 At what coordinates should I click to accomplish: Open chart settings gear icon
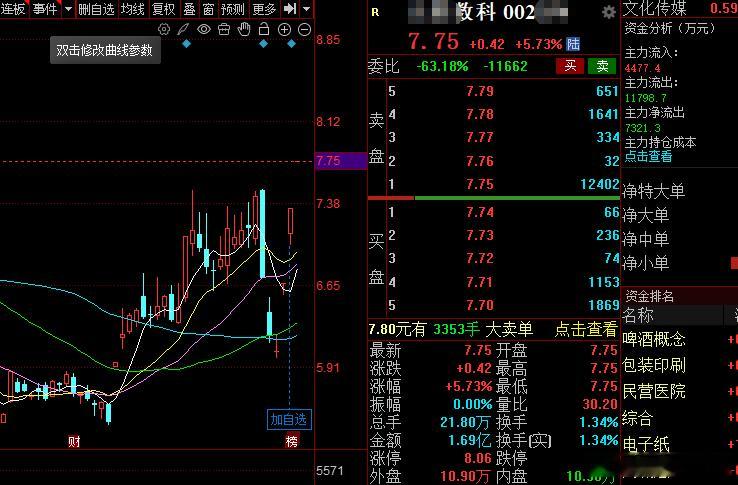(x=164, y=29)
